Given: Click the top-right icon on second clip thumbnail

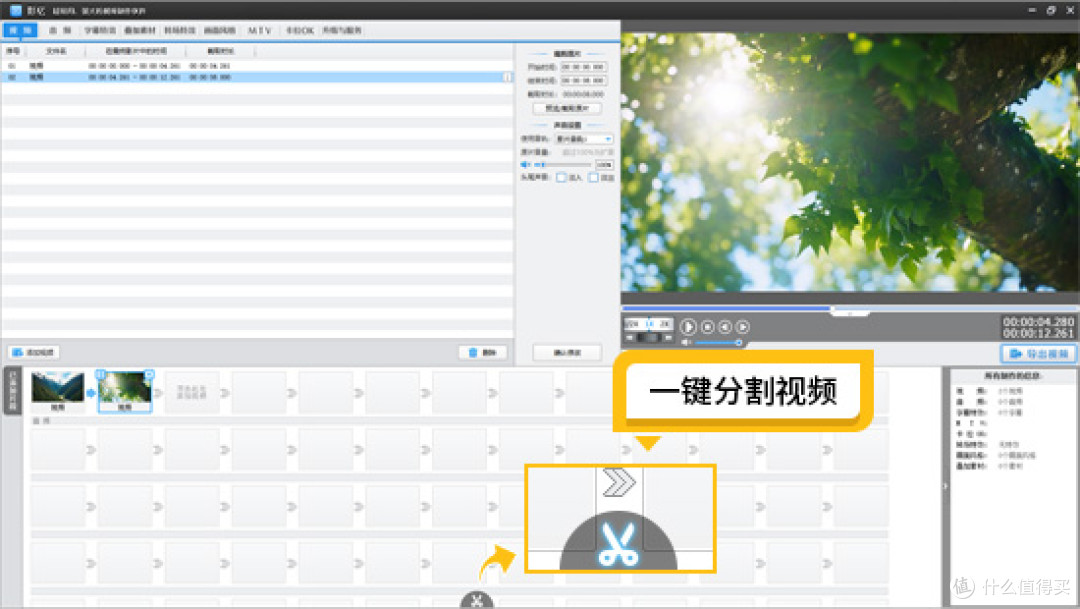Looking at the screenshot, I should click(149, 374).
